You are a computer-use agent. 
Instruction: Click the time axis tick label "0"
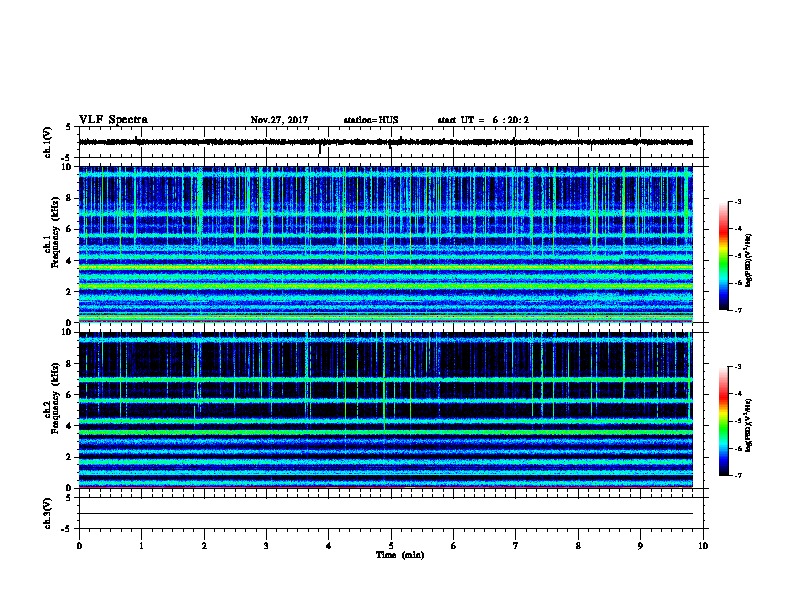(79, 546)
